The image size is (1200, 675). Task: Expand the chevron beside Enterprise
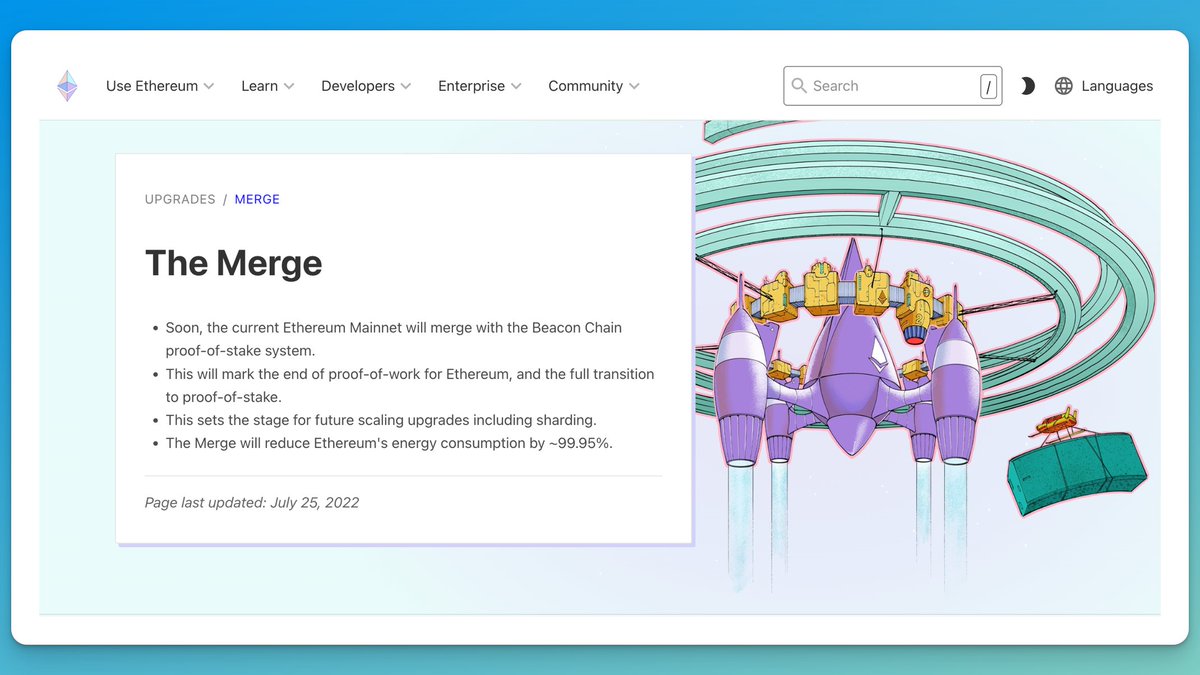pyautogui.click(x=516, y=87)
